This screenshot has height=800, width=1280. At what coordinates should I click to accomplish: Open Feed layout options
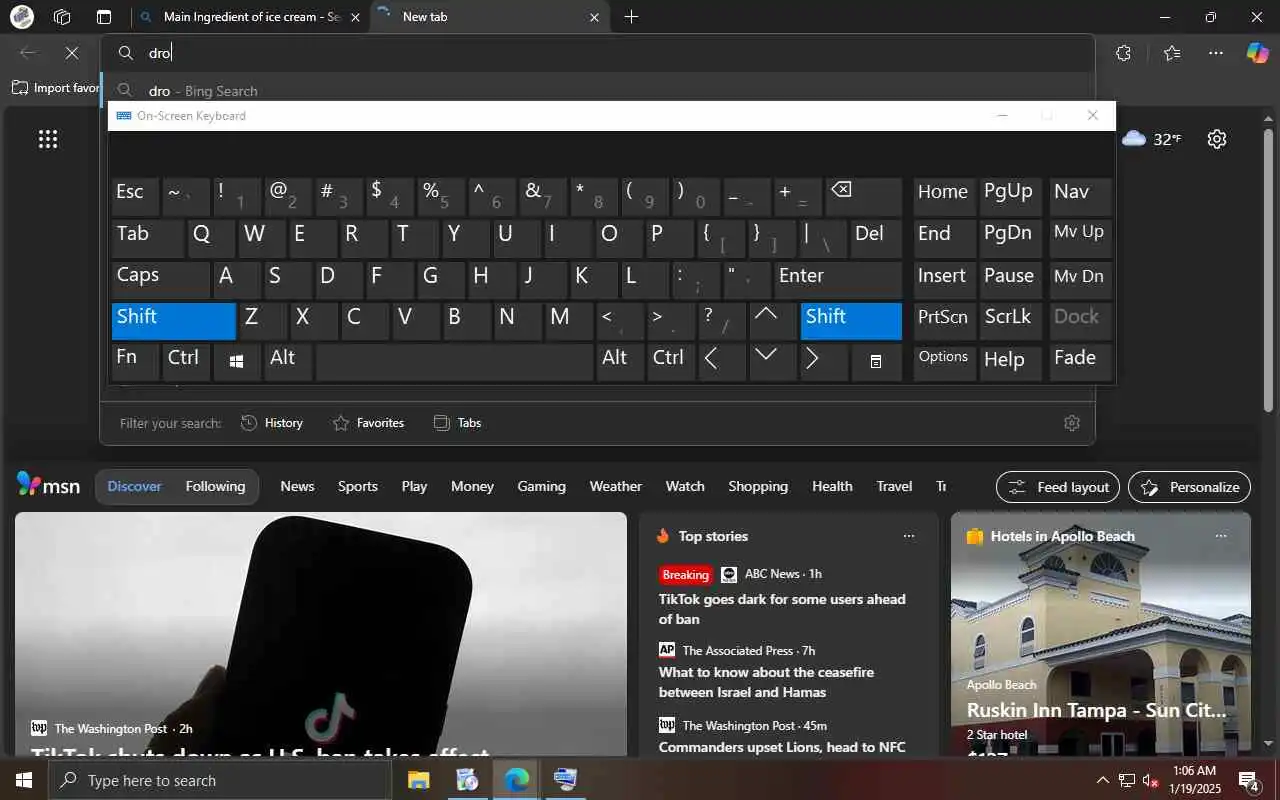pyautogui.click(x=1059, y=487)
